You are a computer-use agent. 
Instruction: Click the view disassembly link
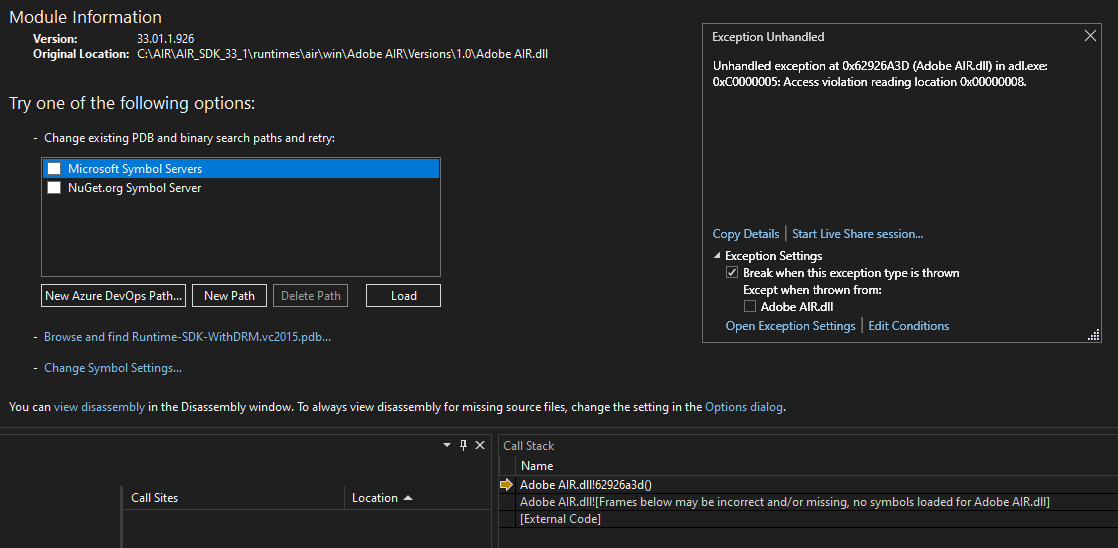(99, 407)
